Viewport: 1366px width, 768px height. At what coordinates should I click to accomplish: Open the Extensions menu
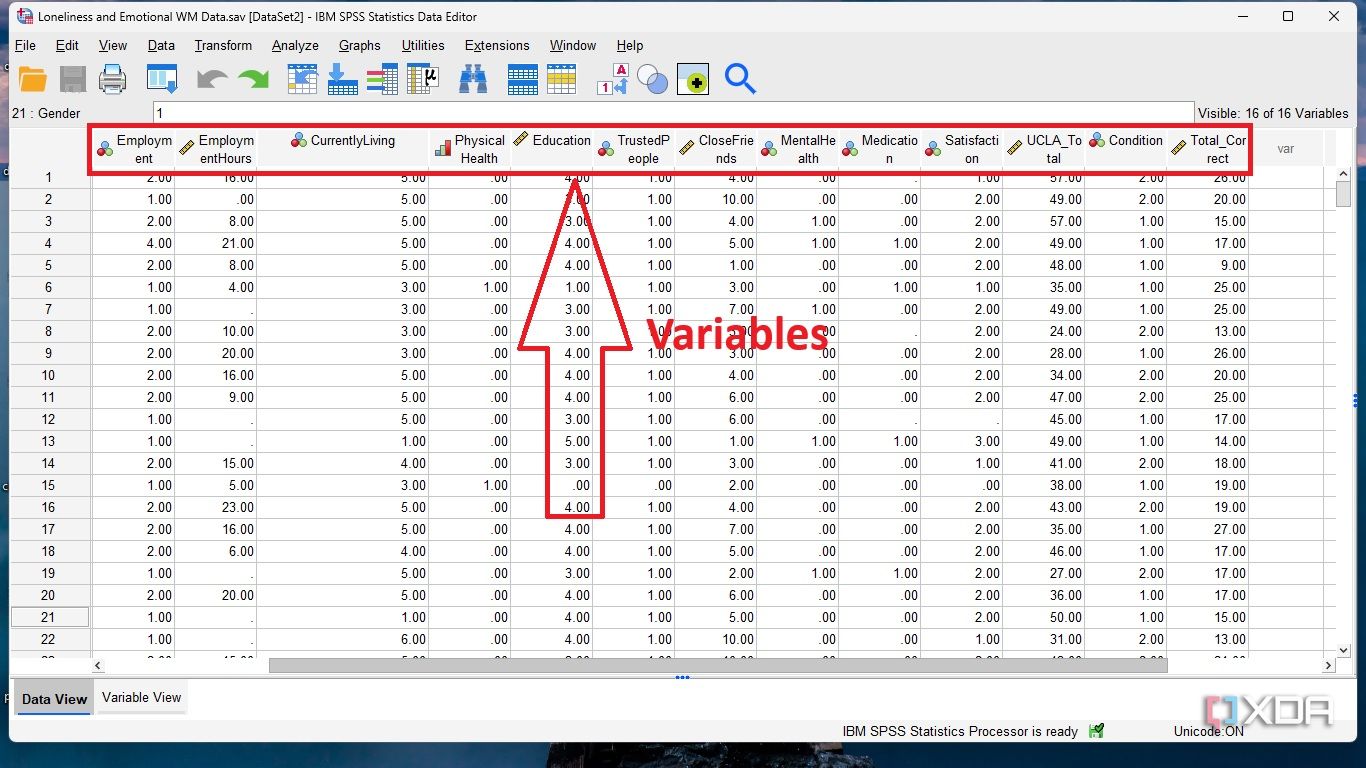click(x=497, y=45)
